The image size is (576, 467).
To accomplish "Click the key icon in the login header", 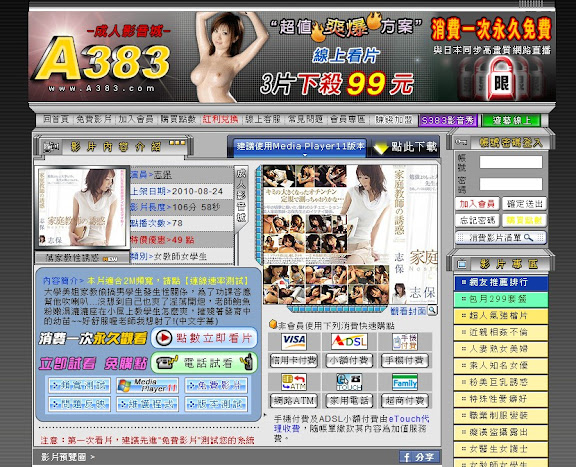I will pyautogui.click(x=461, y=142).
